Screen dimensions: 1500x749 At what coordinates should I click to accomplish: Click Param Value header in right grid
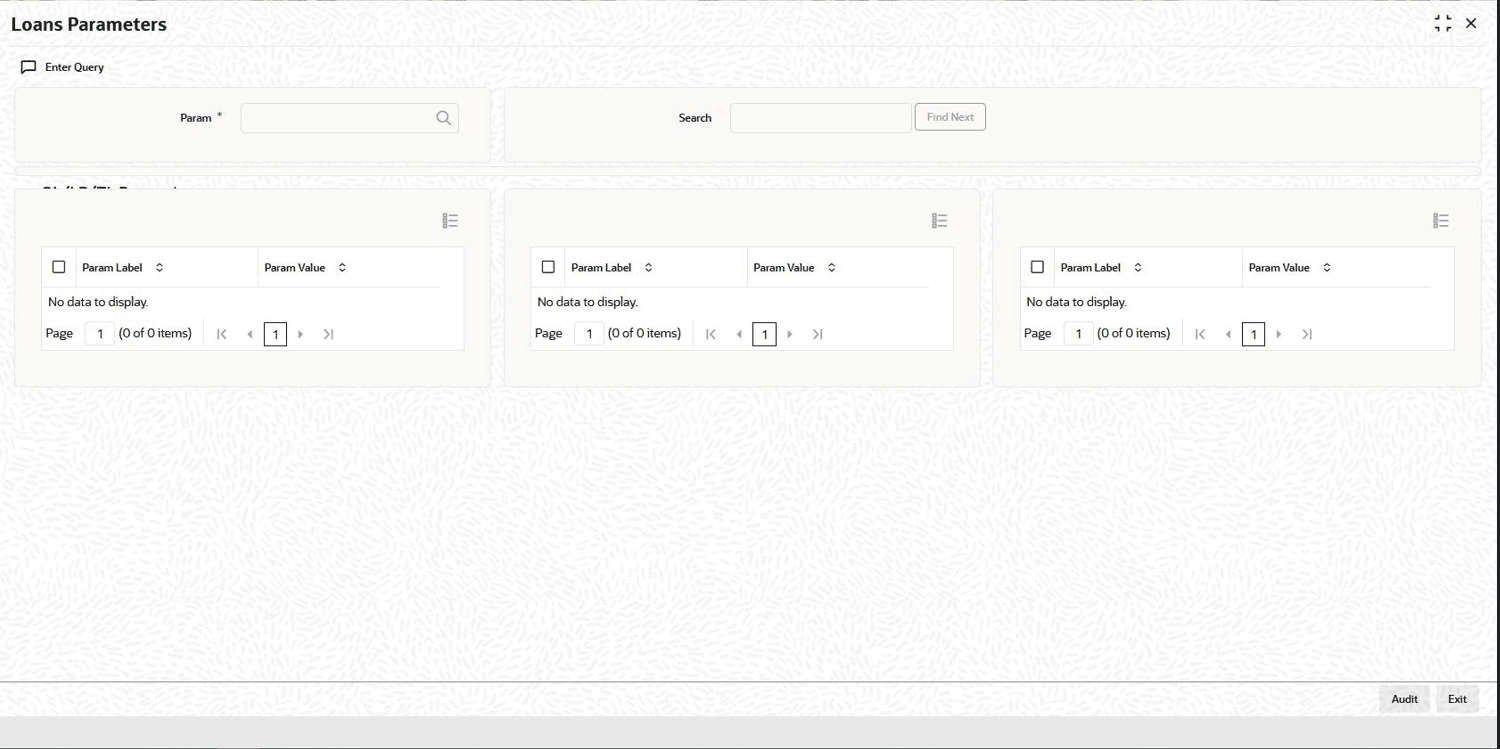[x=1279, y=268]
